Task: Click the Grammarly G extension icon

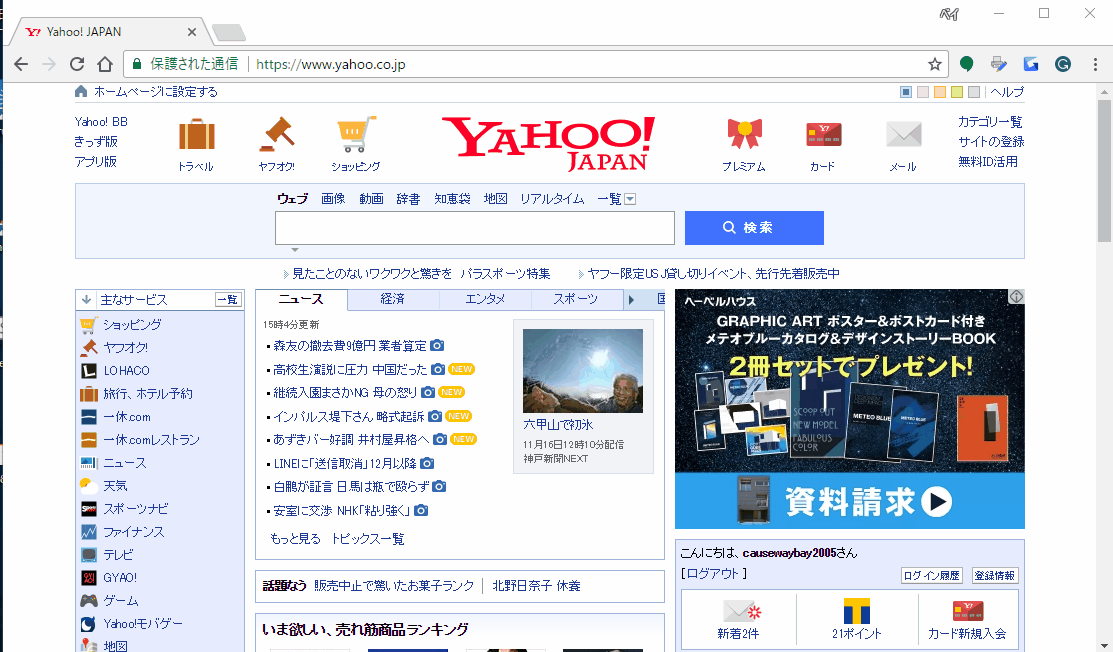Action: click(x=1063, y=64)
